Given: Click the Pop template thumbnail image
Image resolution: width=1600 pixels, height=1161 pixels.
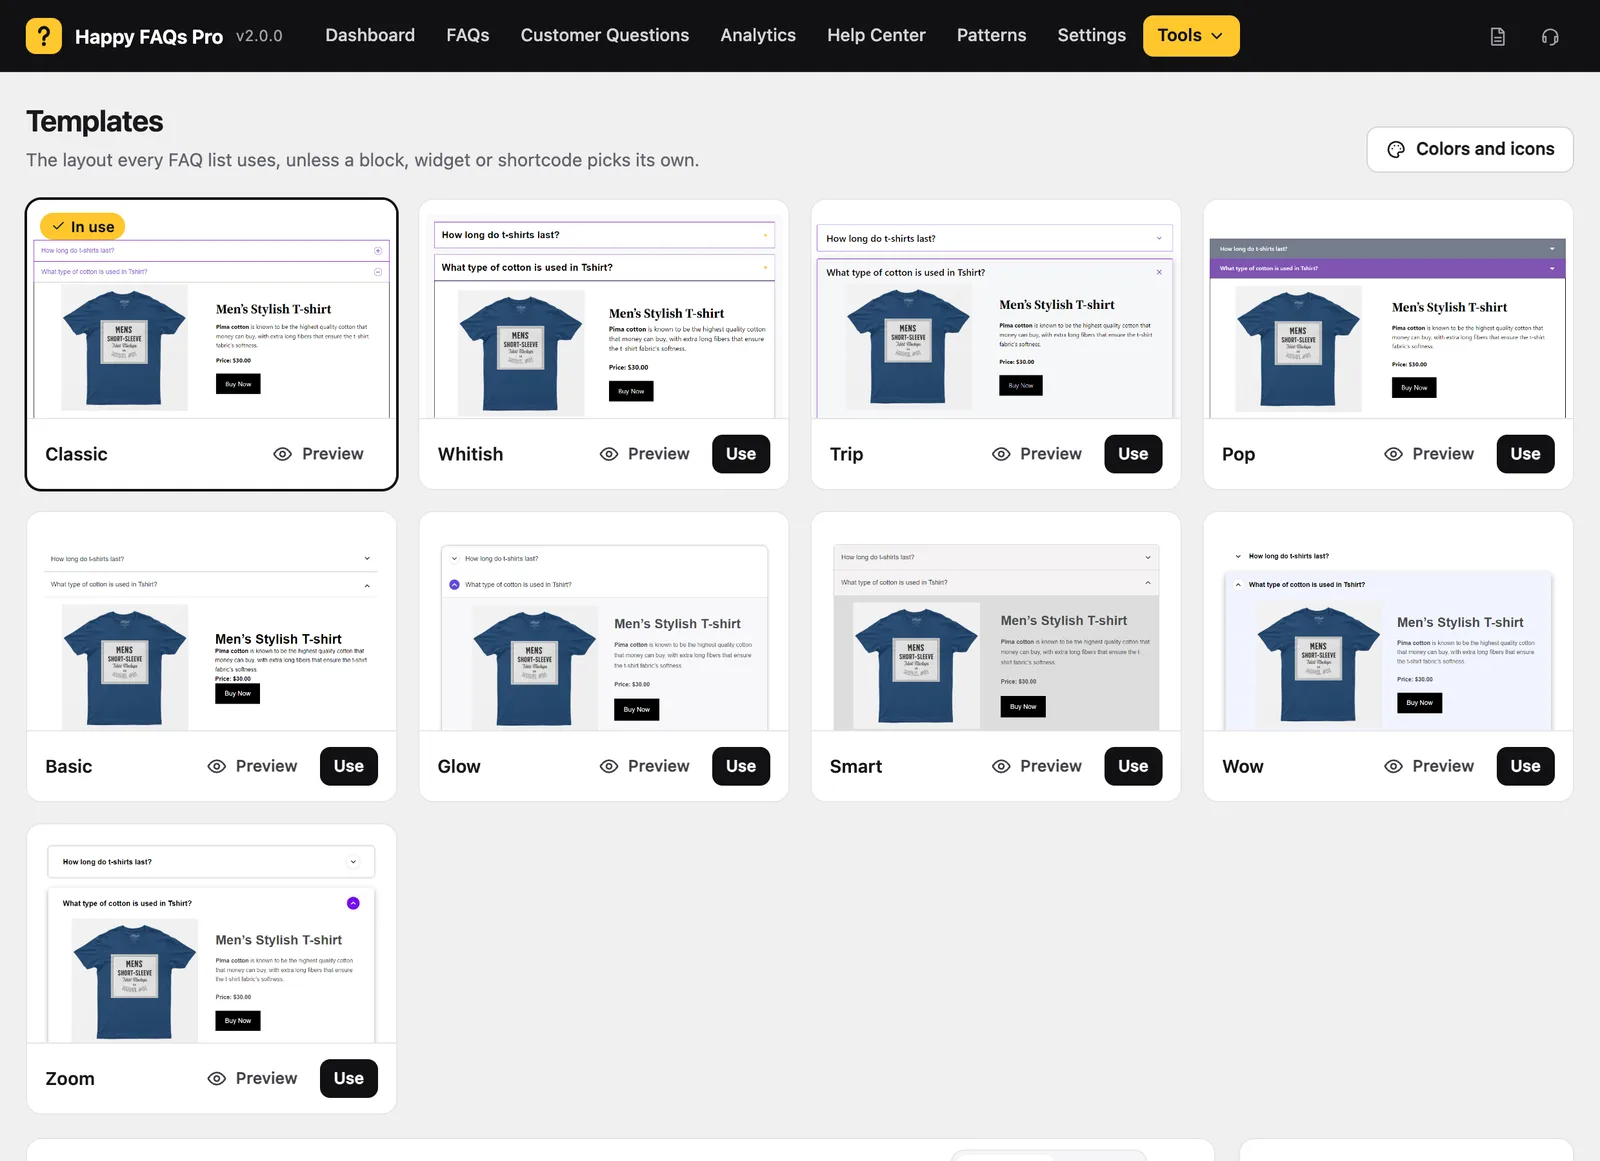Looking at the screenshot, I should coord(1388,309).
